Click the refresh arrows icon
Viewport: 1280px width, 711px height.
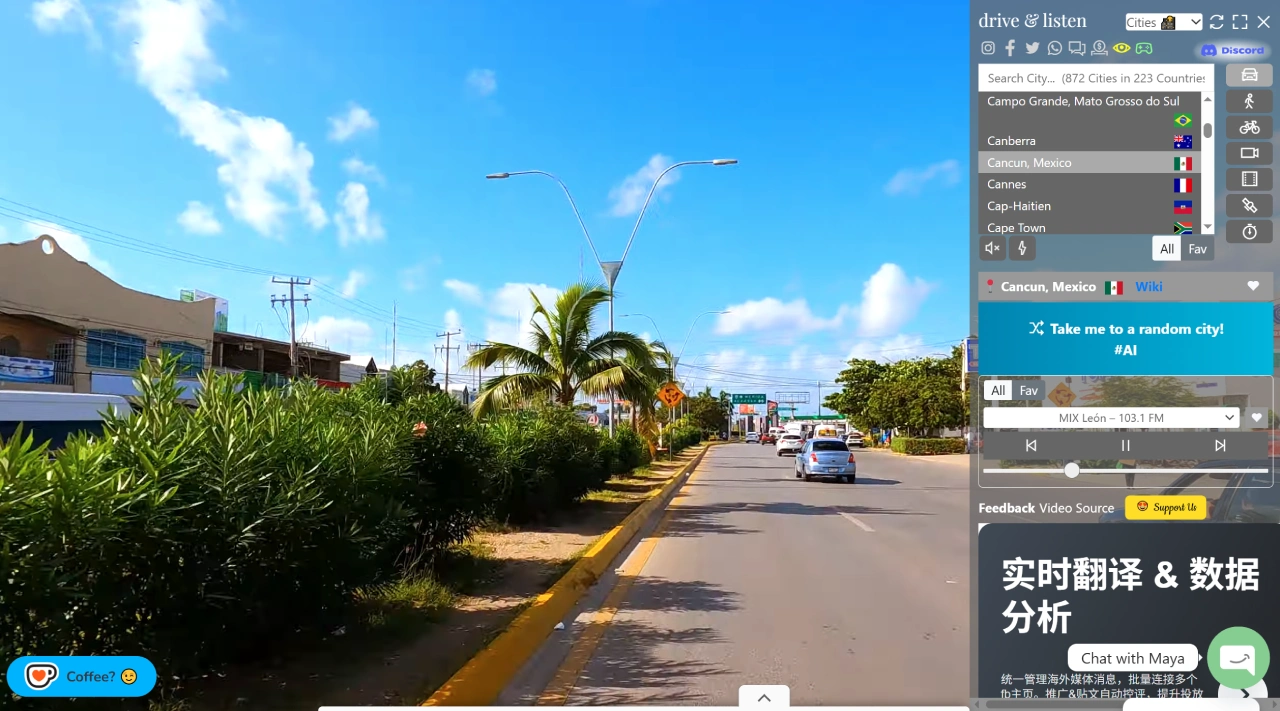(1216, 22)
